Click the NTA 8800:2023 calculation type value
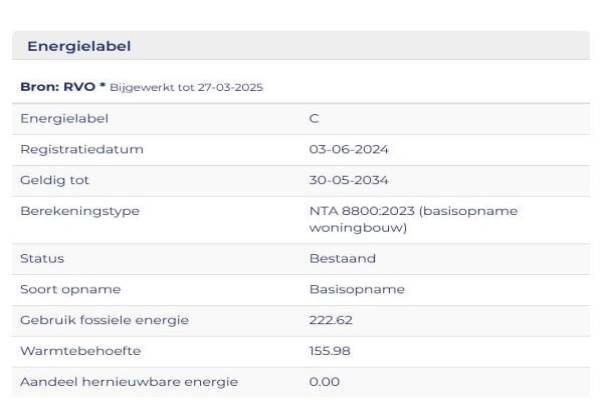The image size is (600, 400). point(413,219)
